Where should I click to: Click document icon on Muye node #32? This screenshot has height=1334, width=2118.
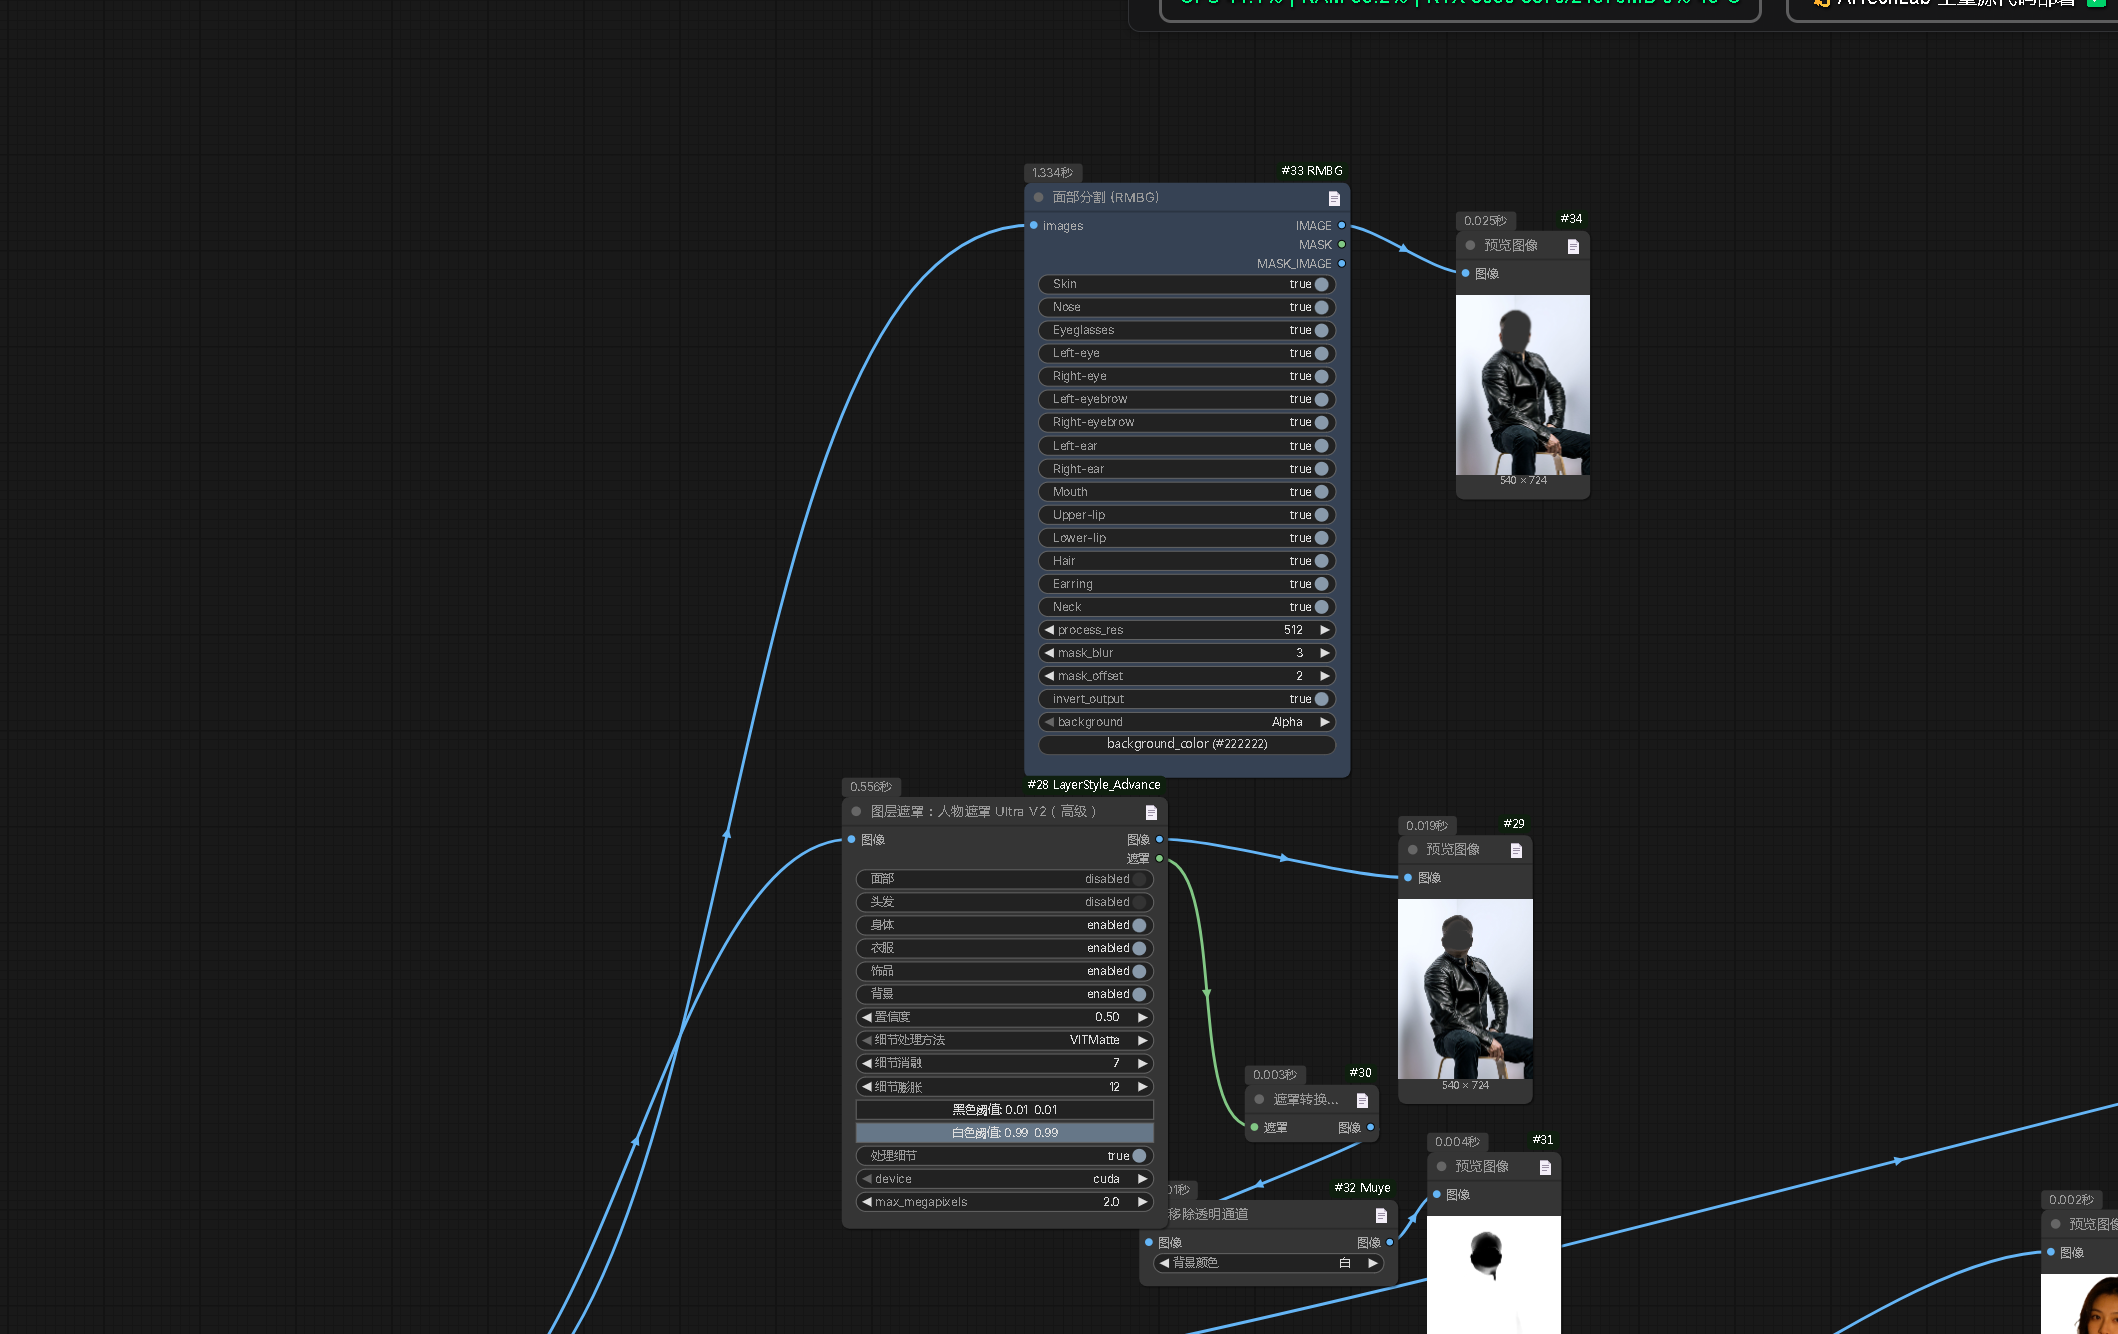pos(1381,1215)
